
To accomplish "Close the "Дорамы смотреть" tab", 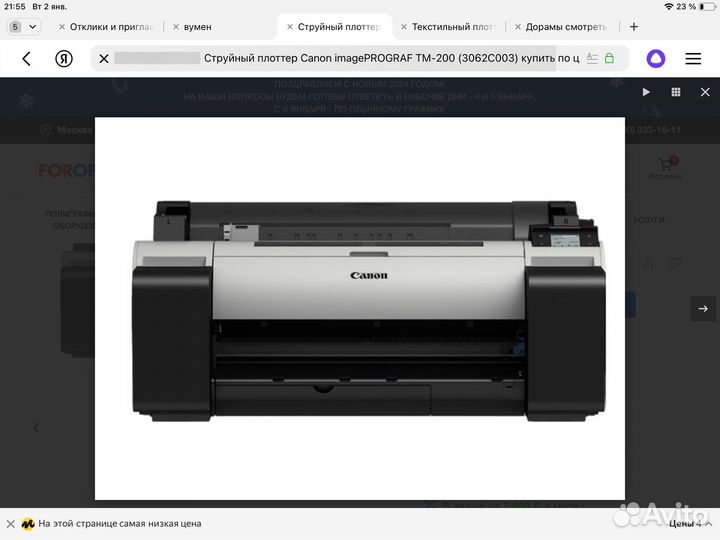I will 518,27.
